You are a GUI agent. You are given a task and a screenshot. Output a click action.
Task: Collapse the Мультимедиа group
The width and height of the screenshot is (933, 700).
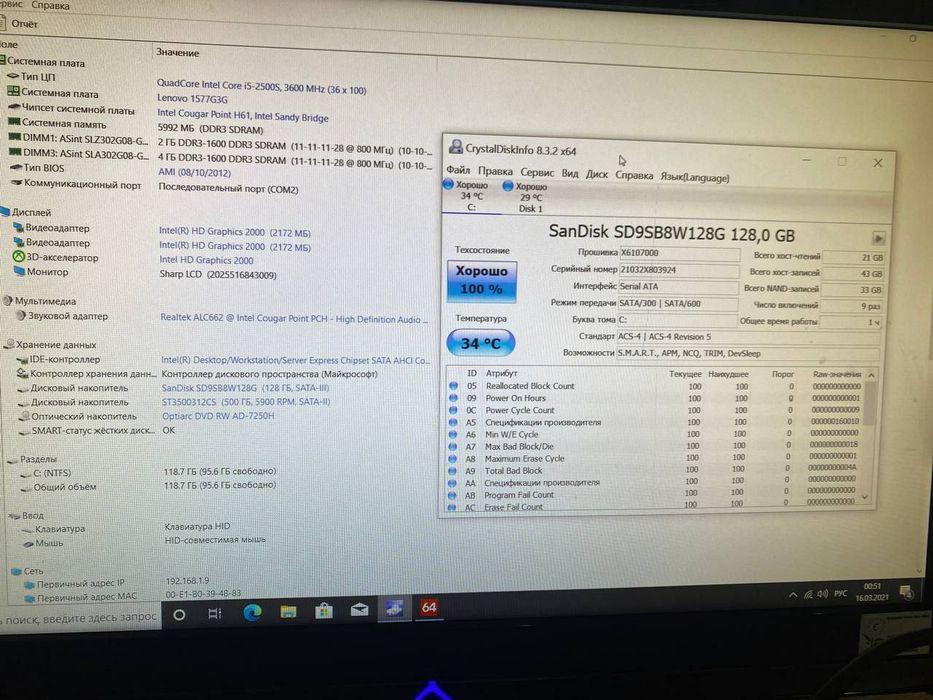point(7,301)
